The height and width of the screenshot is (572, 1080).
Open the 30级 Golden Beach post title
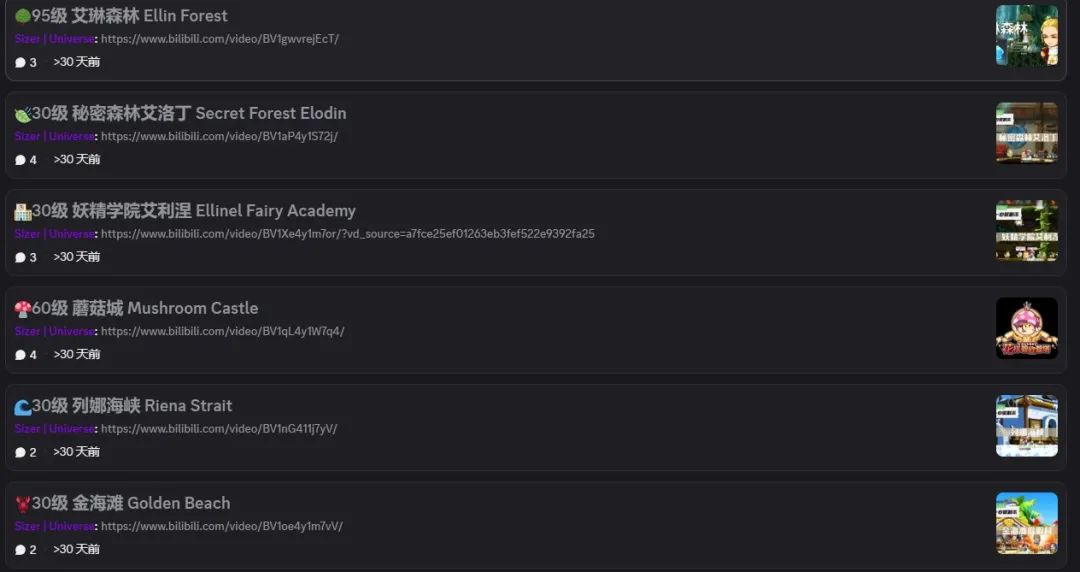pyautogui.click(x=131, y=503)
